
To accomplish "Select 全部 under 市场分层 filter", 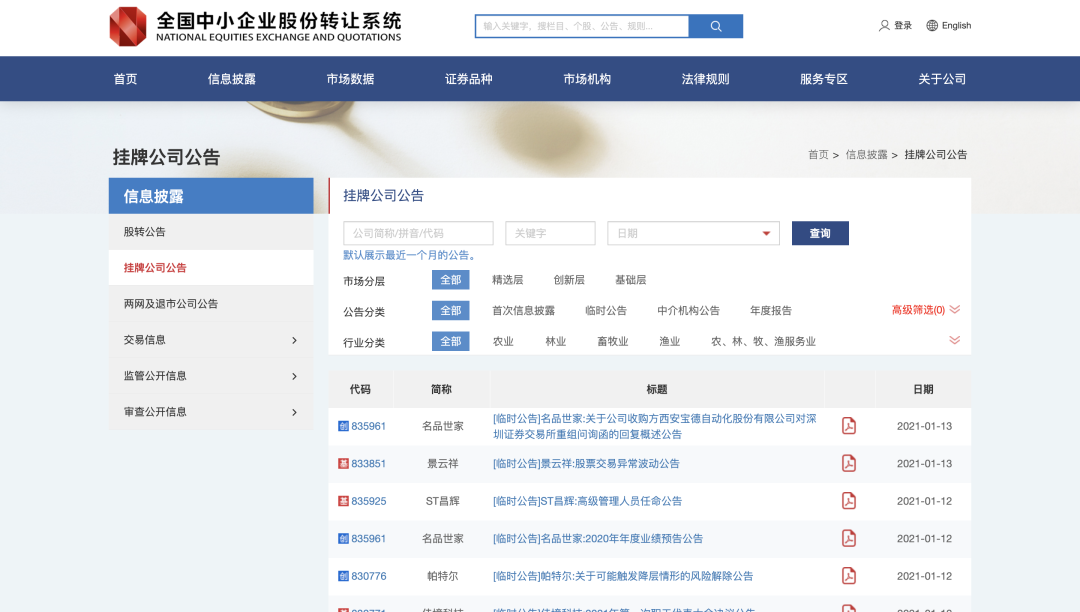I will tap(450, 280).
